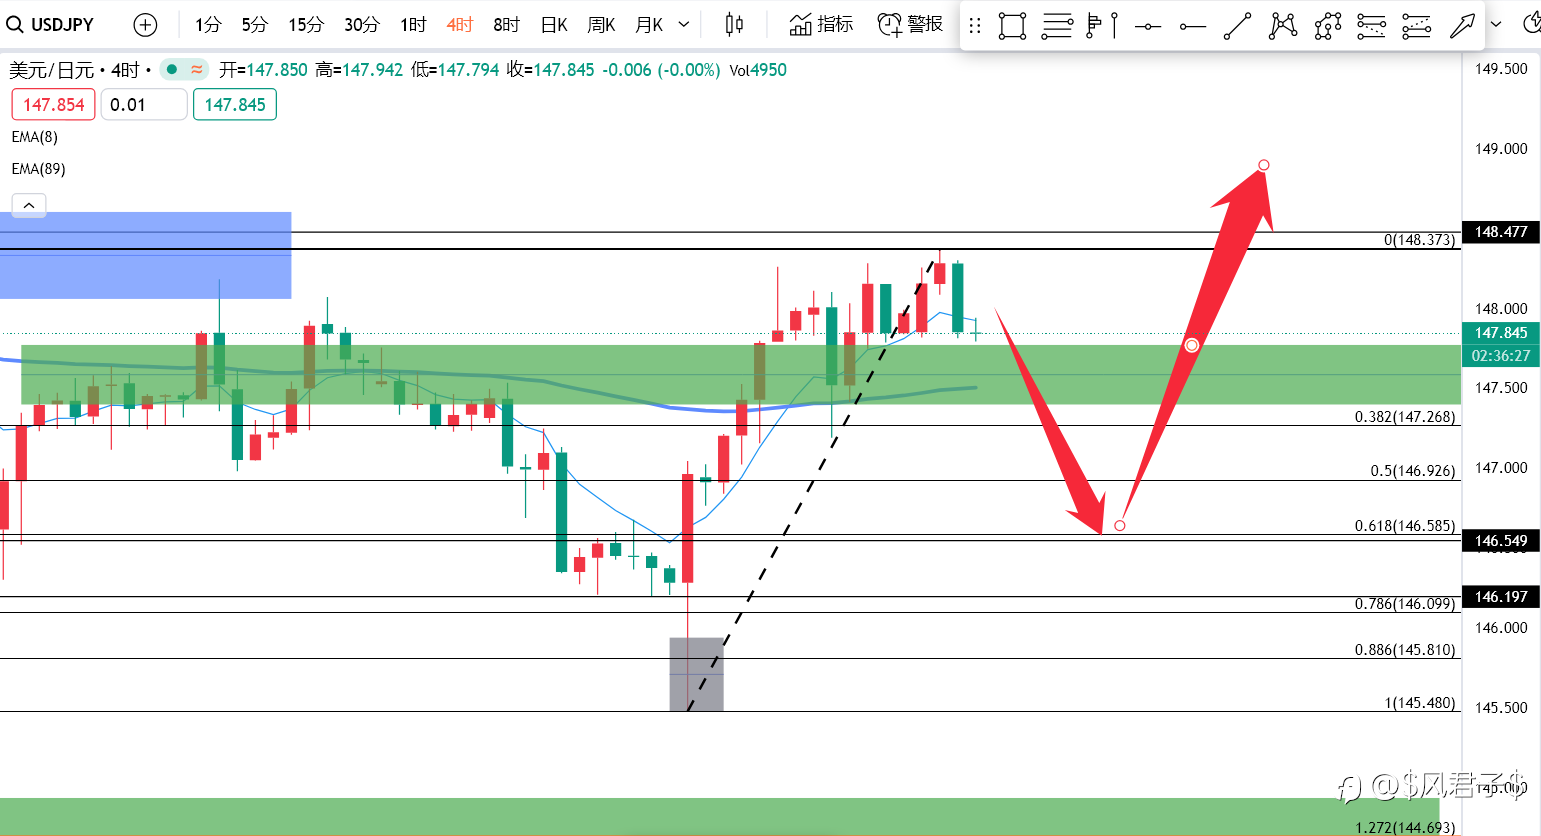
Task: Select the EMA(89) indicator label
Action: (39, 169)
